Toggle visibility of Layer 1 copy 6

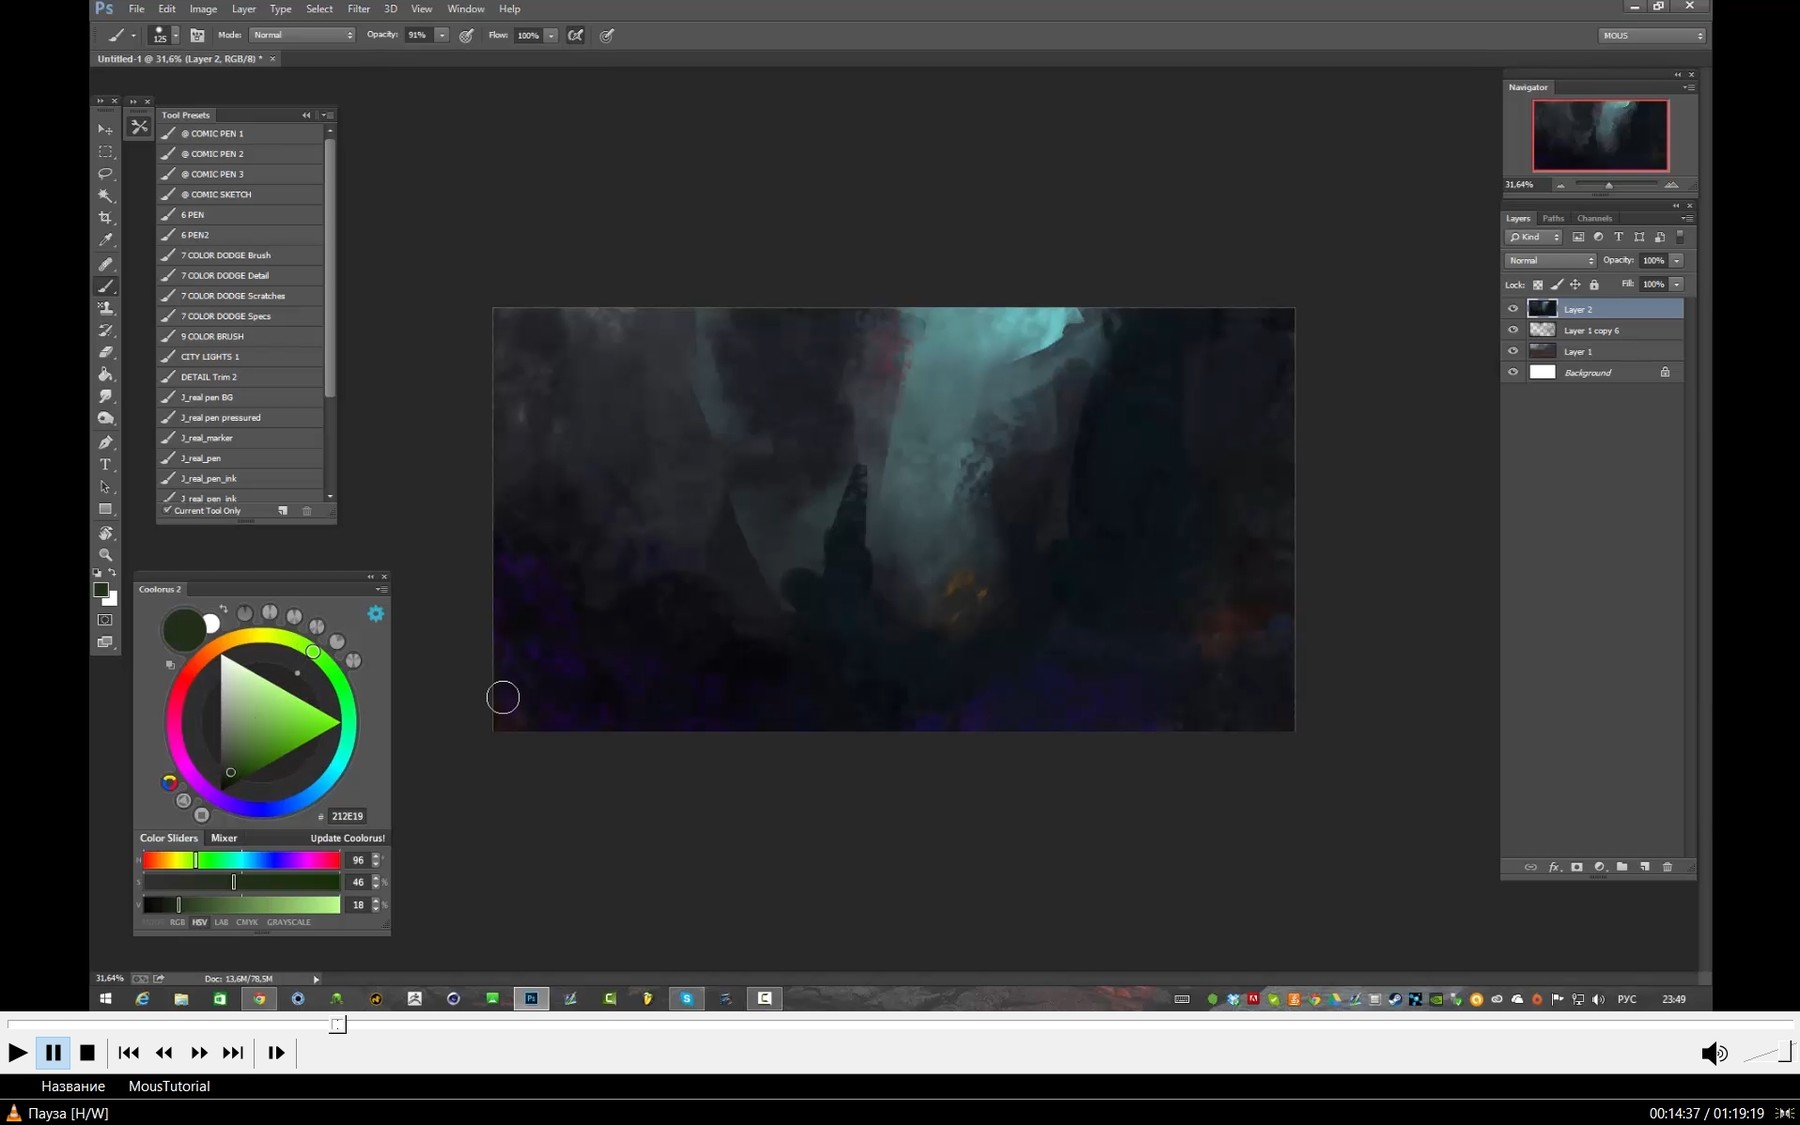[1513, 329]
